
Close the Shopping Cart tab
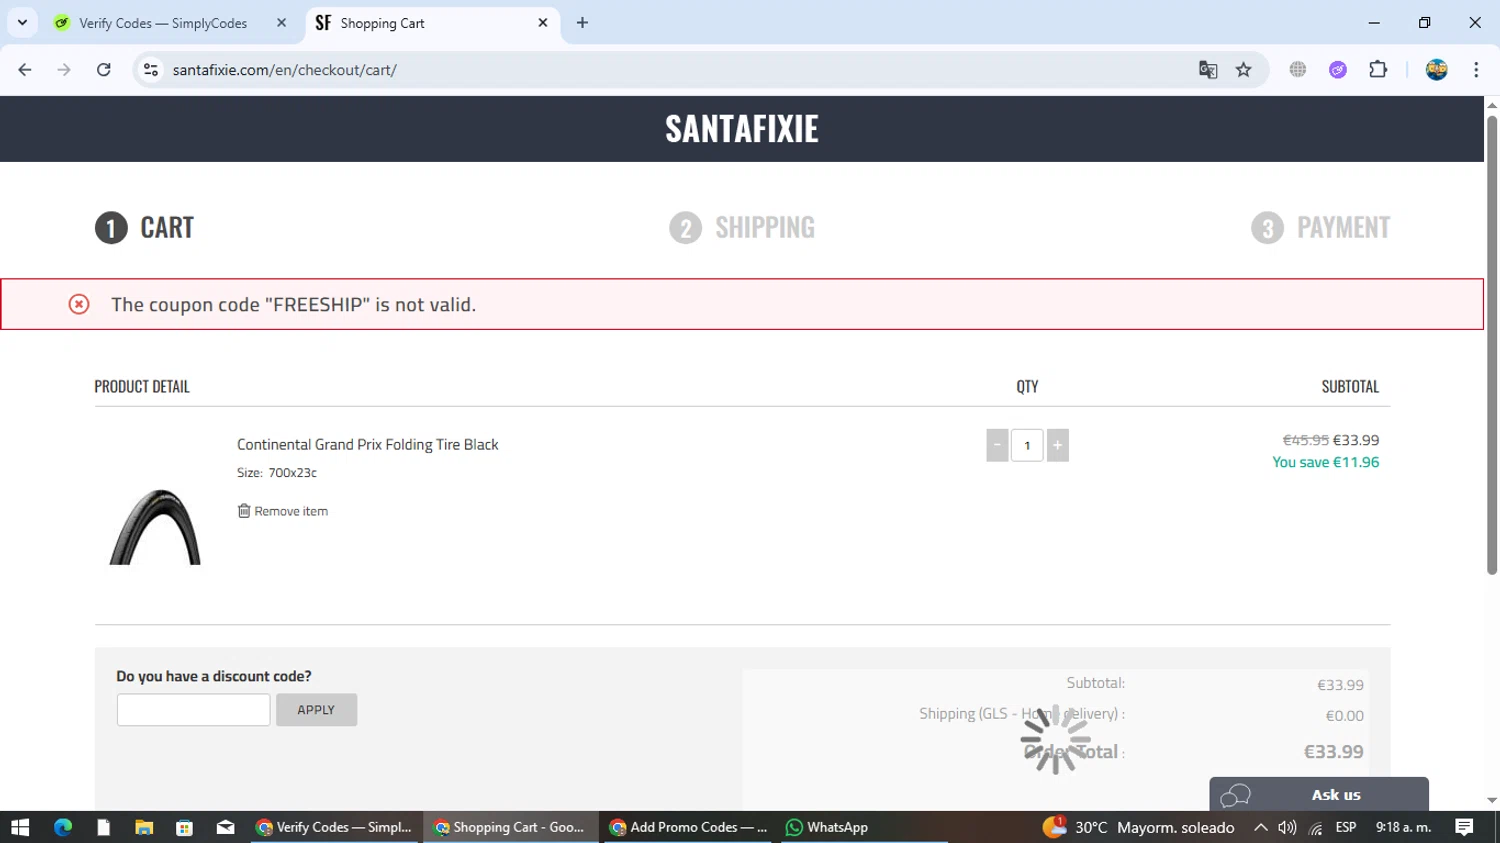pyautogui.click(x=543, y=22)
